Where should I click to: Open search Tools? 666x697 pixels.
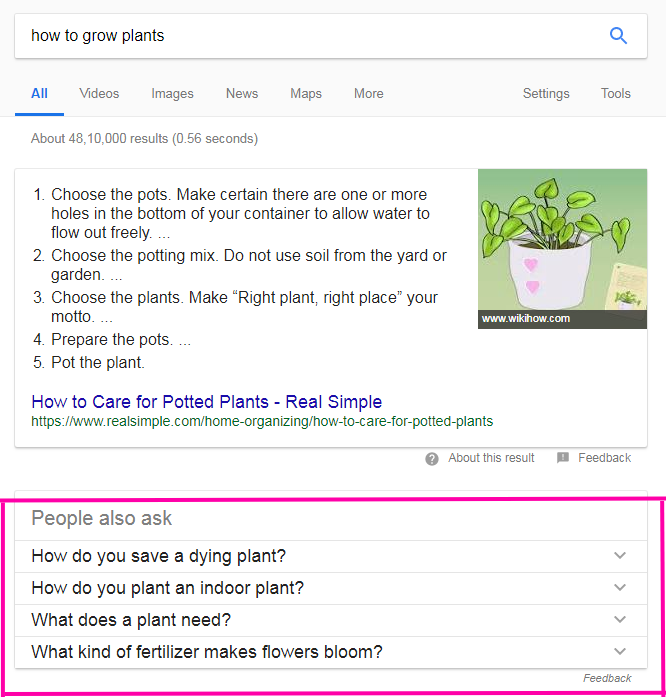pyautogui.click(x=616, y=93)
